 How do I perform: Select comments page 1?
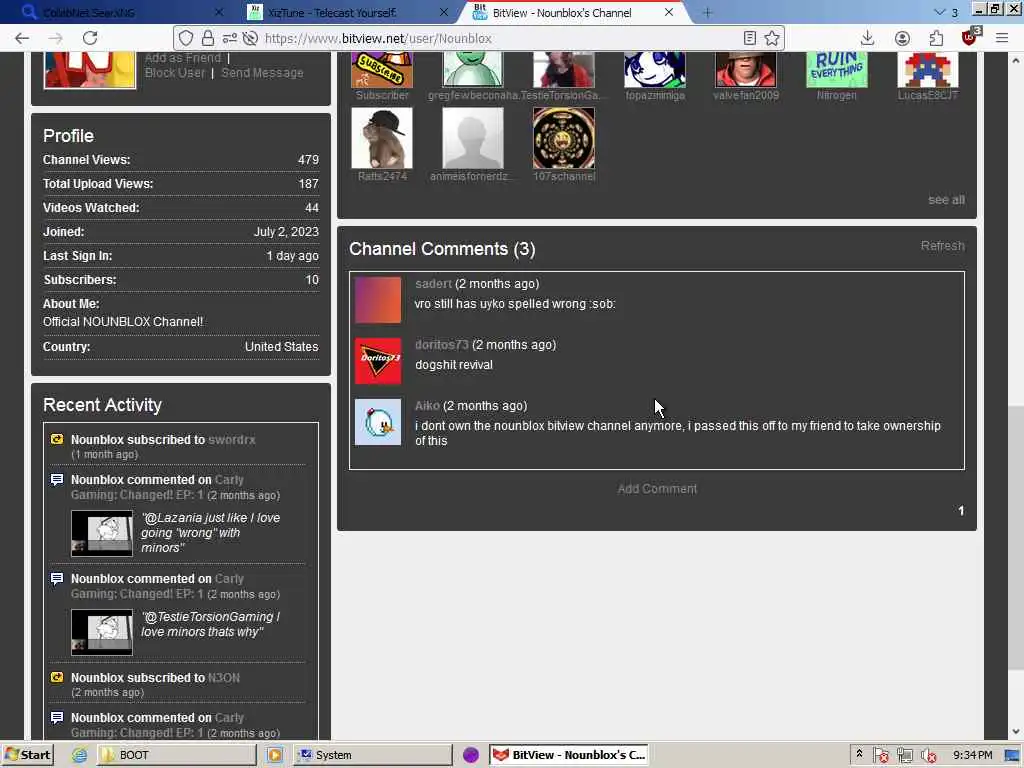click(x=961, y=511)
